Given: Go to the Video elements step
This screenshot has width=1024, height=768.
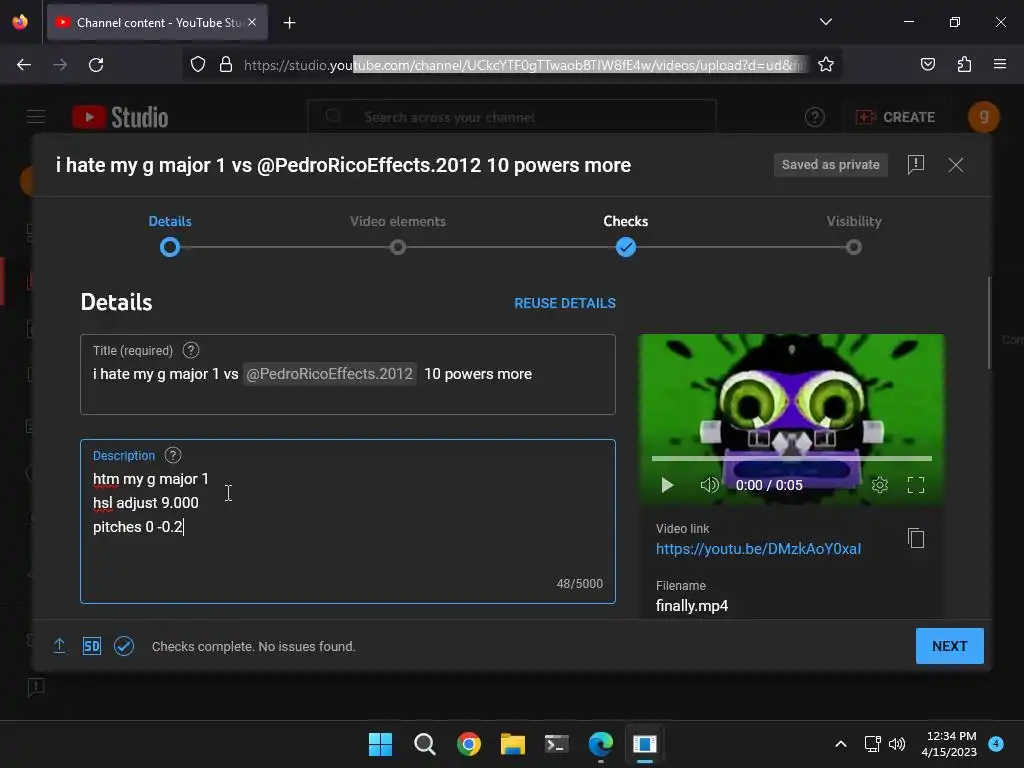Looking at the screenshot, I should [x=398, y=236].
